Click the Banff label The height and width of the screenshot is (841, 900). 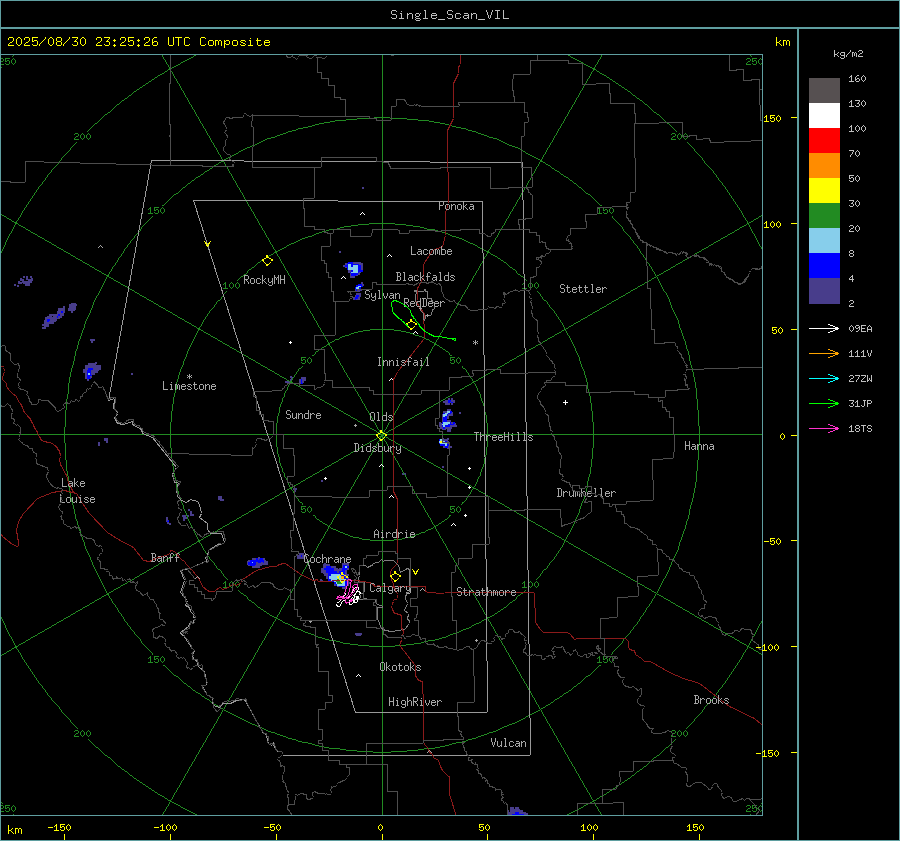(x=165, y=557)
